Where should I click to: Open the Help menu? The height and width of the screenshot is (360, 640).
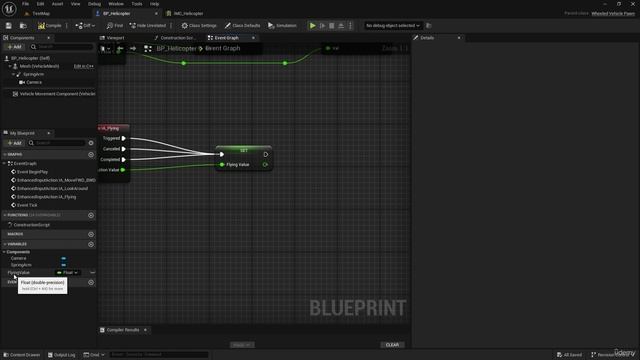tap(154, 4)
